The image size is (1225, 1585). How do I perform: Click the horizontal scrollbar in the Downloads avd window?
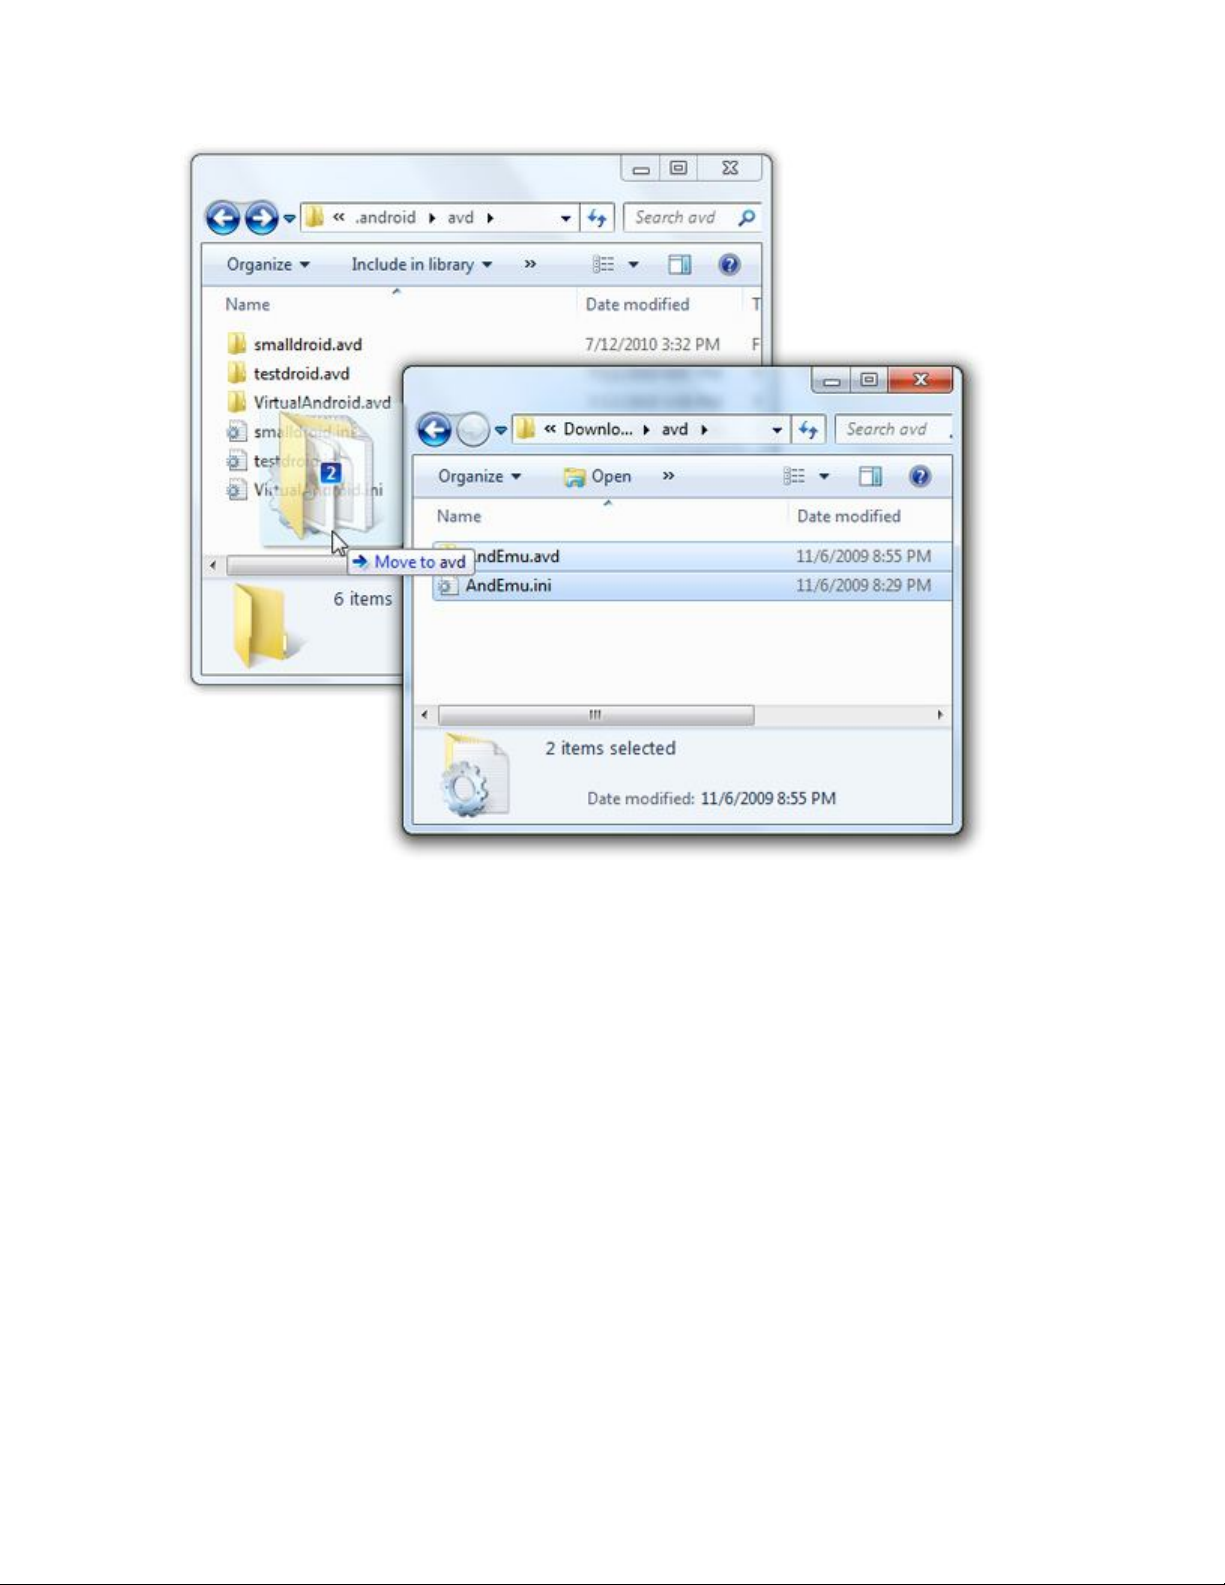point(596,715)
